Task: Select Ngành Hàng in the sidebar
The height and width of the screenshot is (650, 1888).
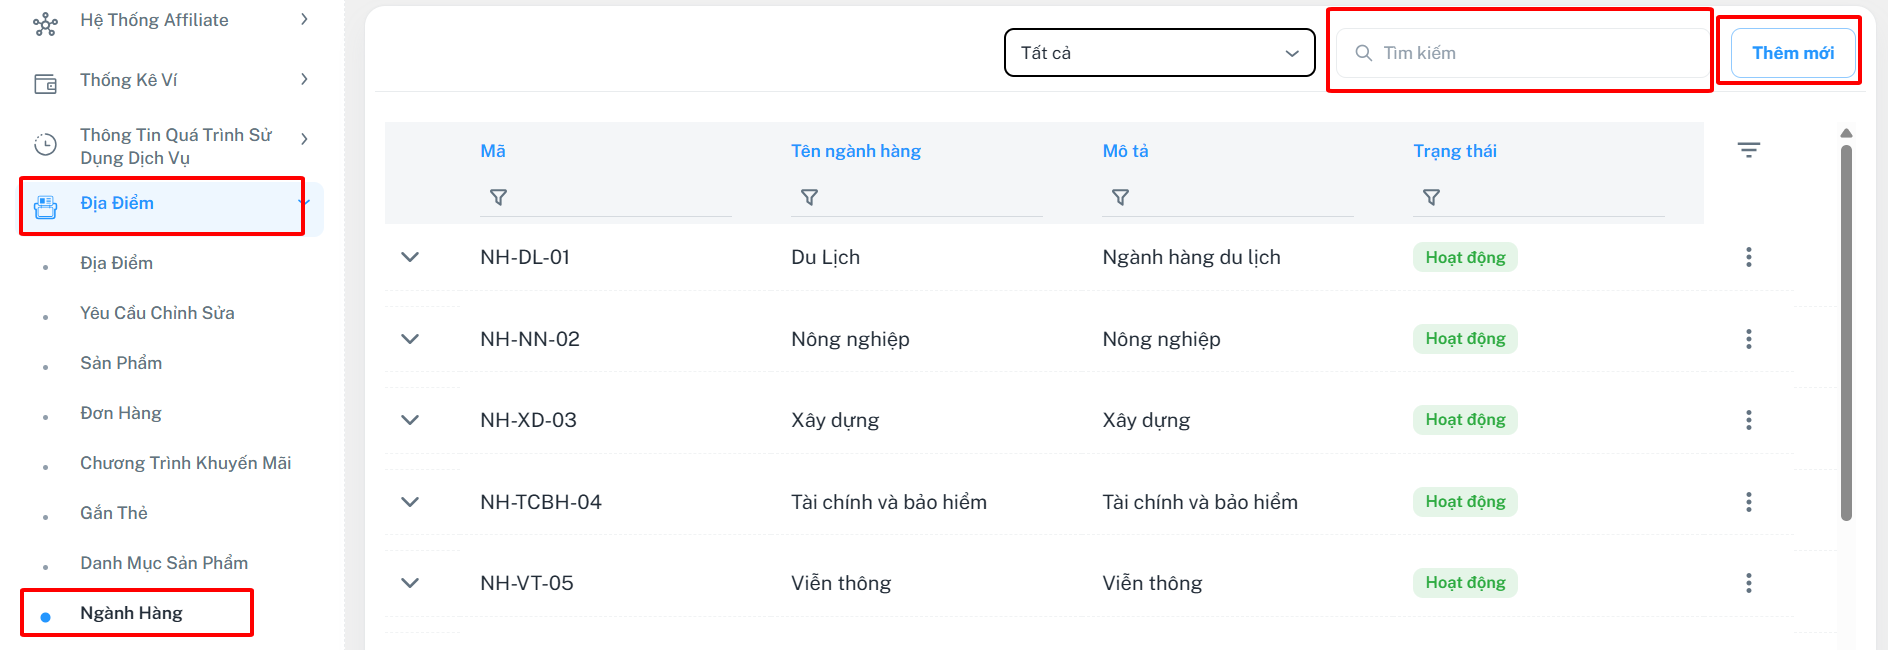Action: (x=131, y=613)
